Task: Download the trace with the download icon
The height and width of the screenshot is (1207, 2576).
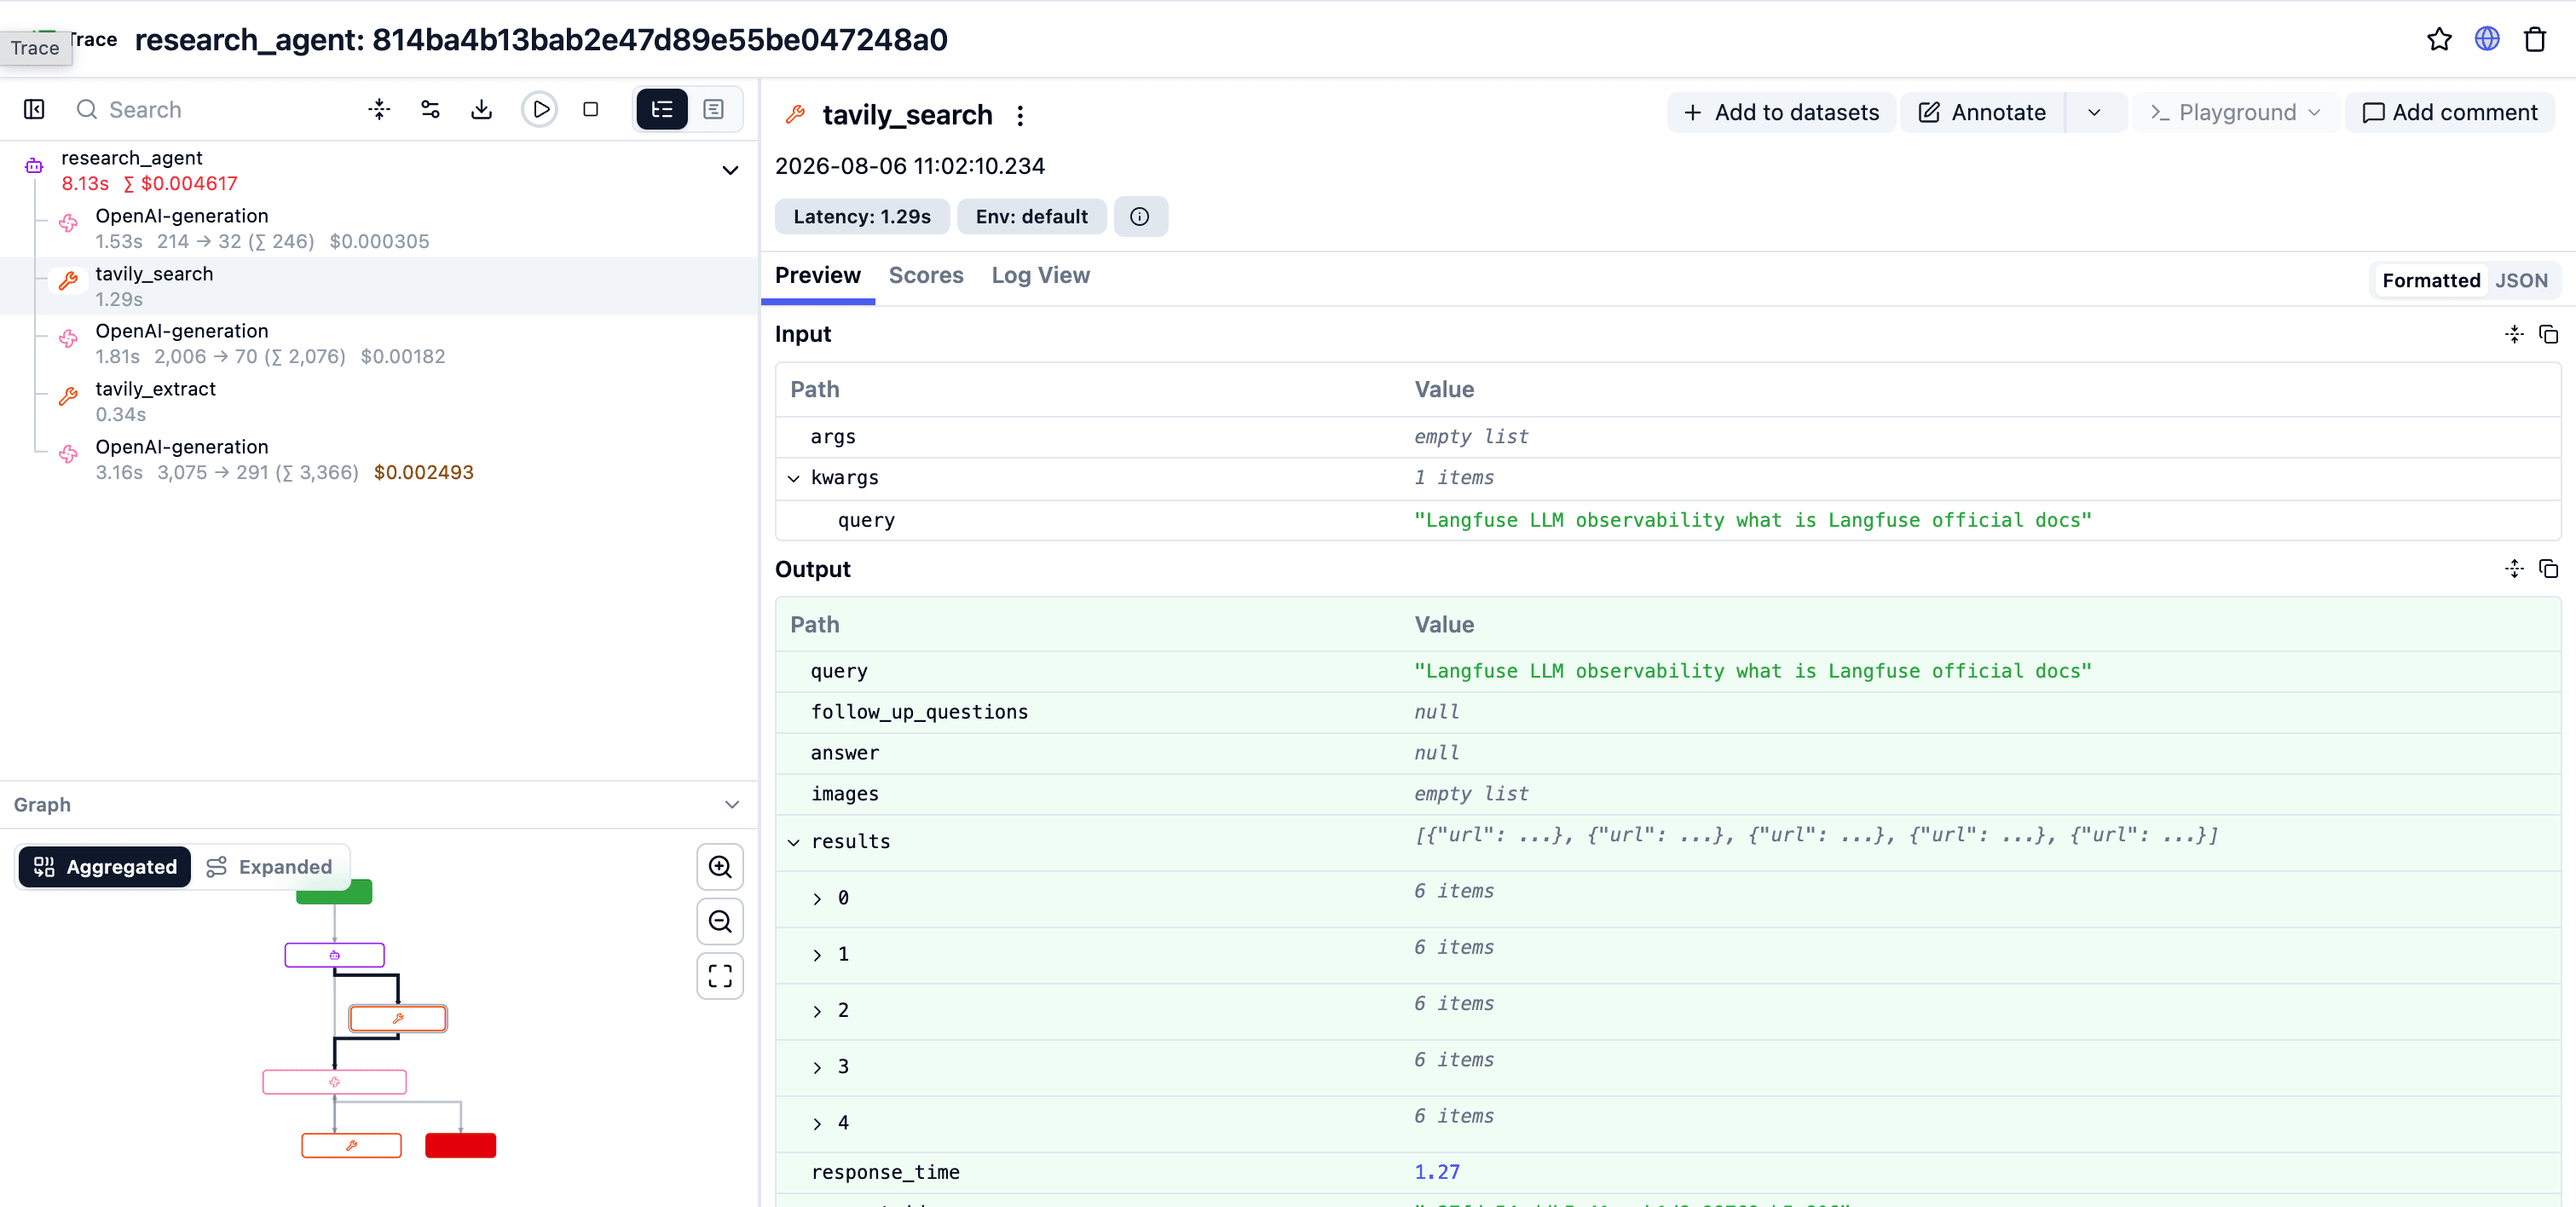Action: 482,109
